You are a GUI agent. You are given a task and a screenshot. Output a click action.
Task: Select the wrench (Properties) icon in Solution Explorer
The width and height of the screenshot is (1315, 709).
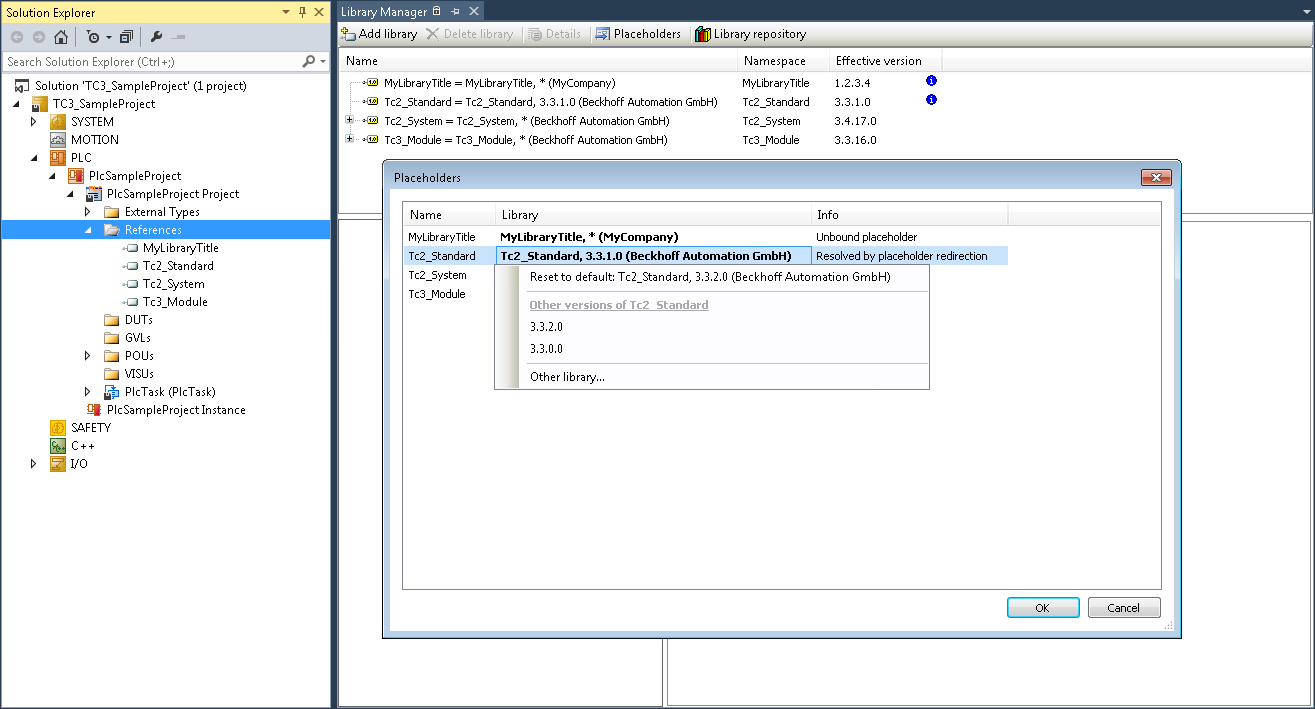(155, 36)
